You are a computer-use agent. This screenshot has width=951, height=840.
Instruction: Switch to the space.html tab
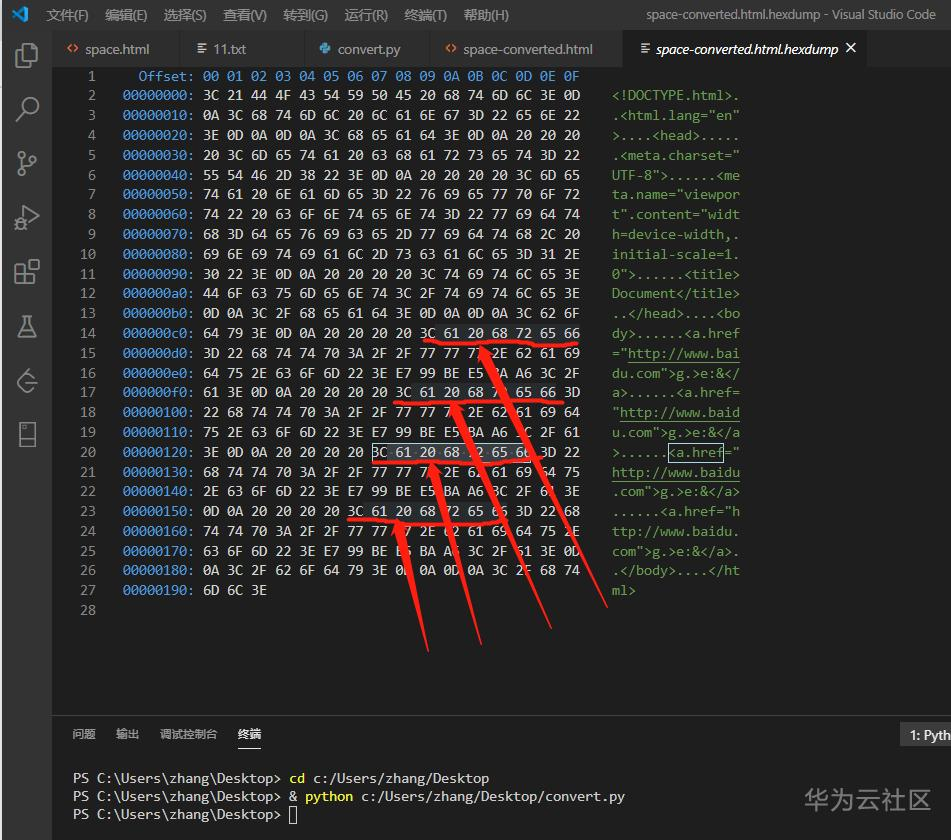[116, 49]
